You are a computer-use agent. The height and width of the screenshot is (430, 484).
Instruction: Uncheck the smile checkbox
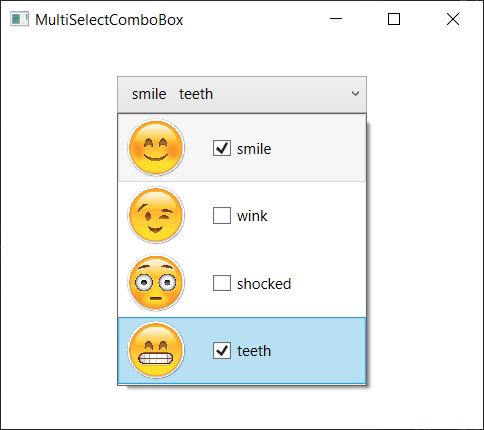(x=222, y=148)
